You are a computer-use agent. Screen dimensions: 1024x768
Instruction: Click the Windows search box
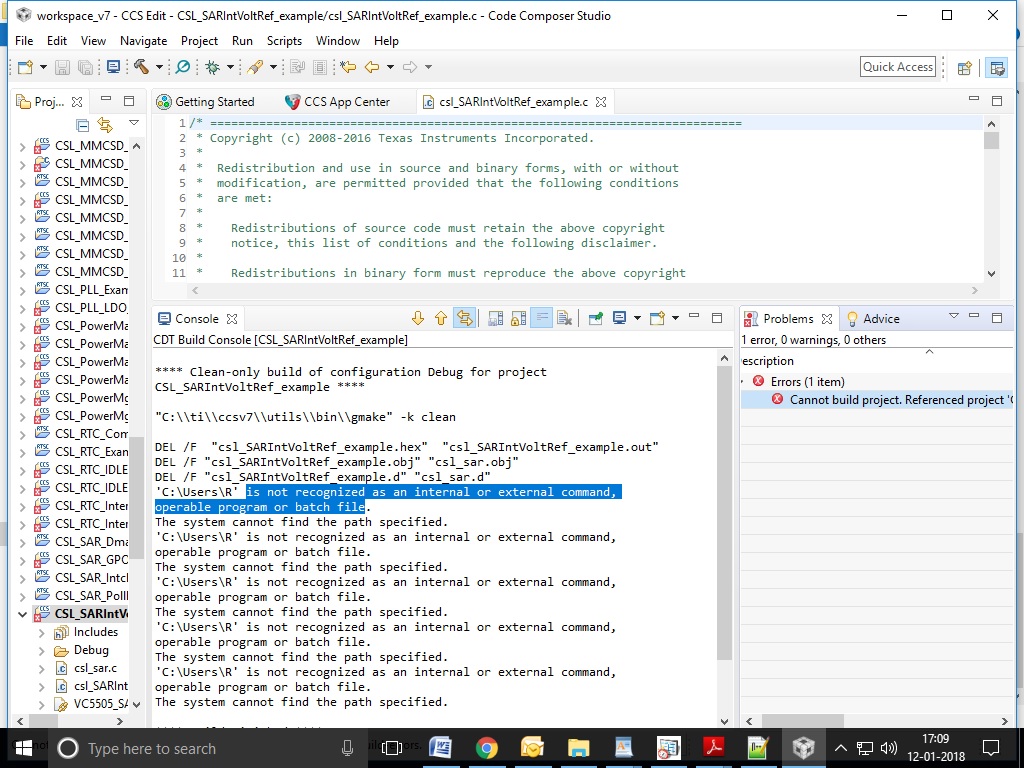click(x=209, y=748)
